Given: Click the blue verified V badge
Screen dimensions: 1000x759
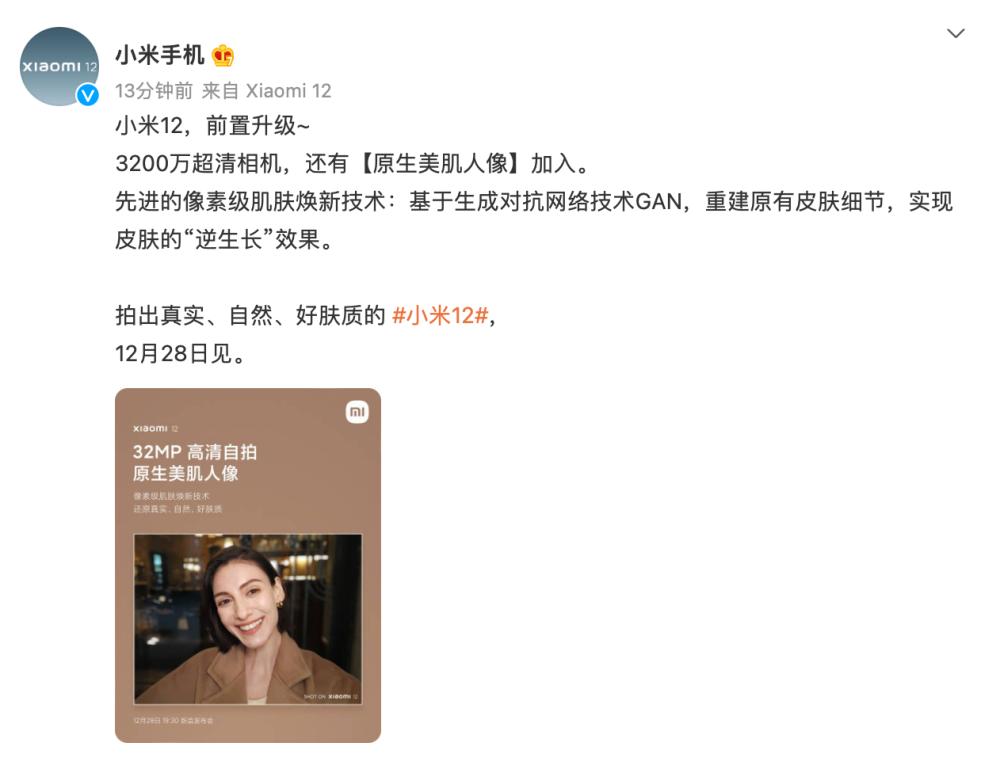Looking at the screenshot, I should click(x=87, y=95).
